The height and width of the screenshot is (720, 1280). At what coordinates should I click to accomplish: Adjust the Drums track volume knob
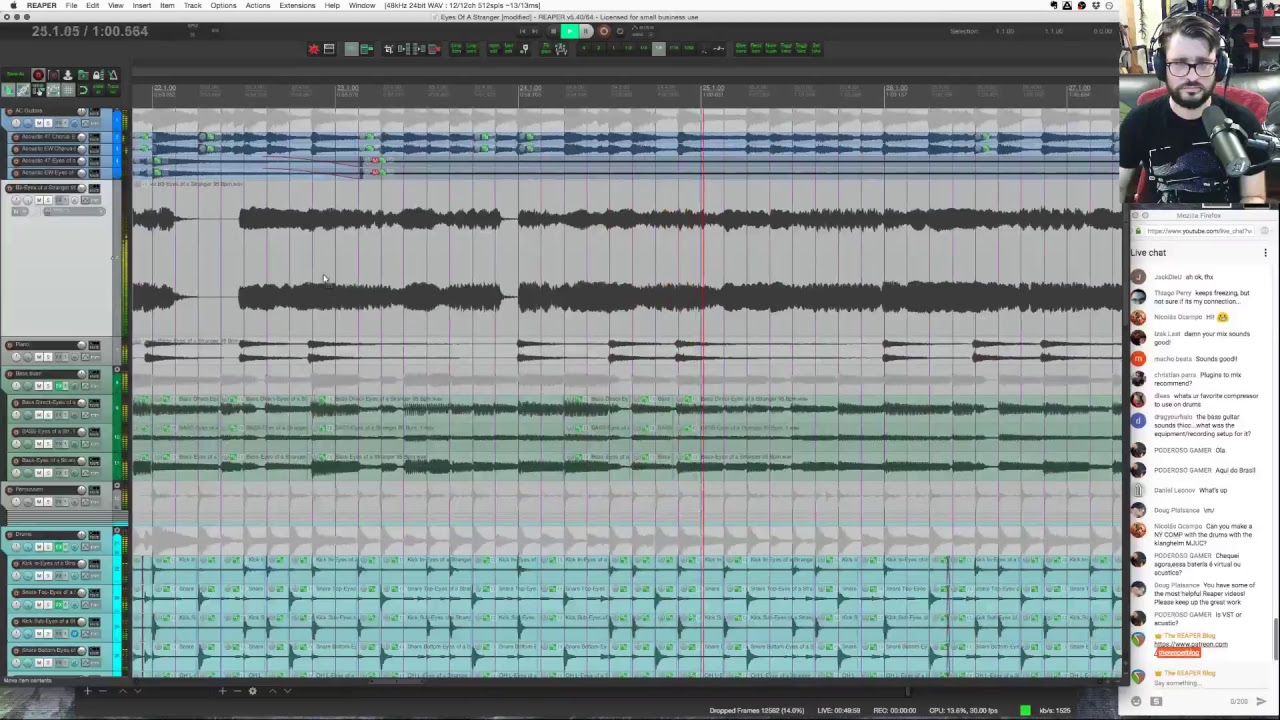click(x=82, y=535)
